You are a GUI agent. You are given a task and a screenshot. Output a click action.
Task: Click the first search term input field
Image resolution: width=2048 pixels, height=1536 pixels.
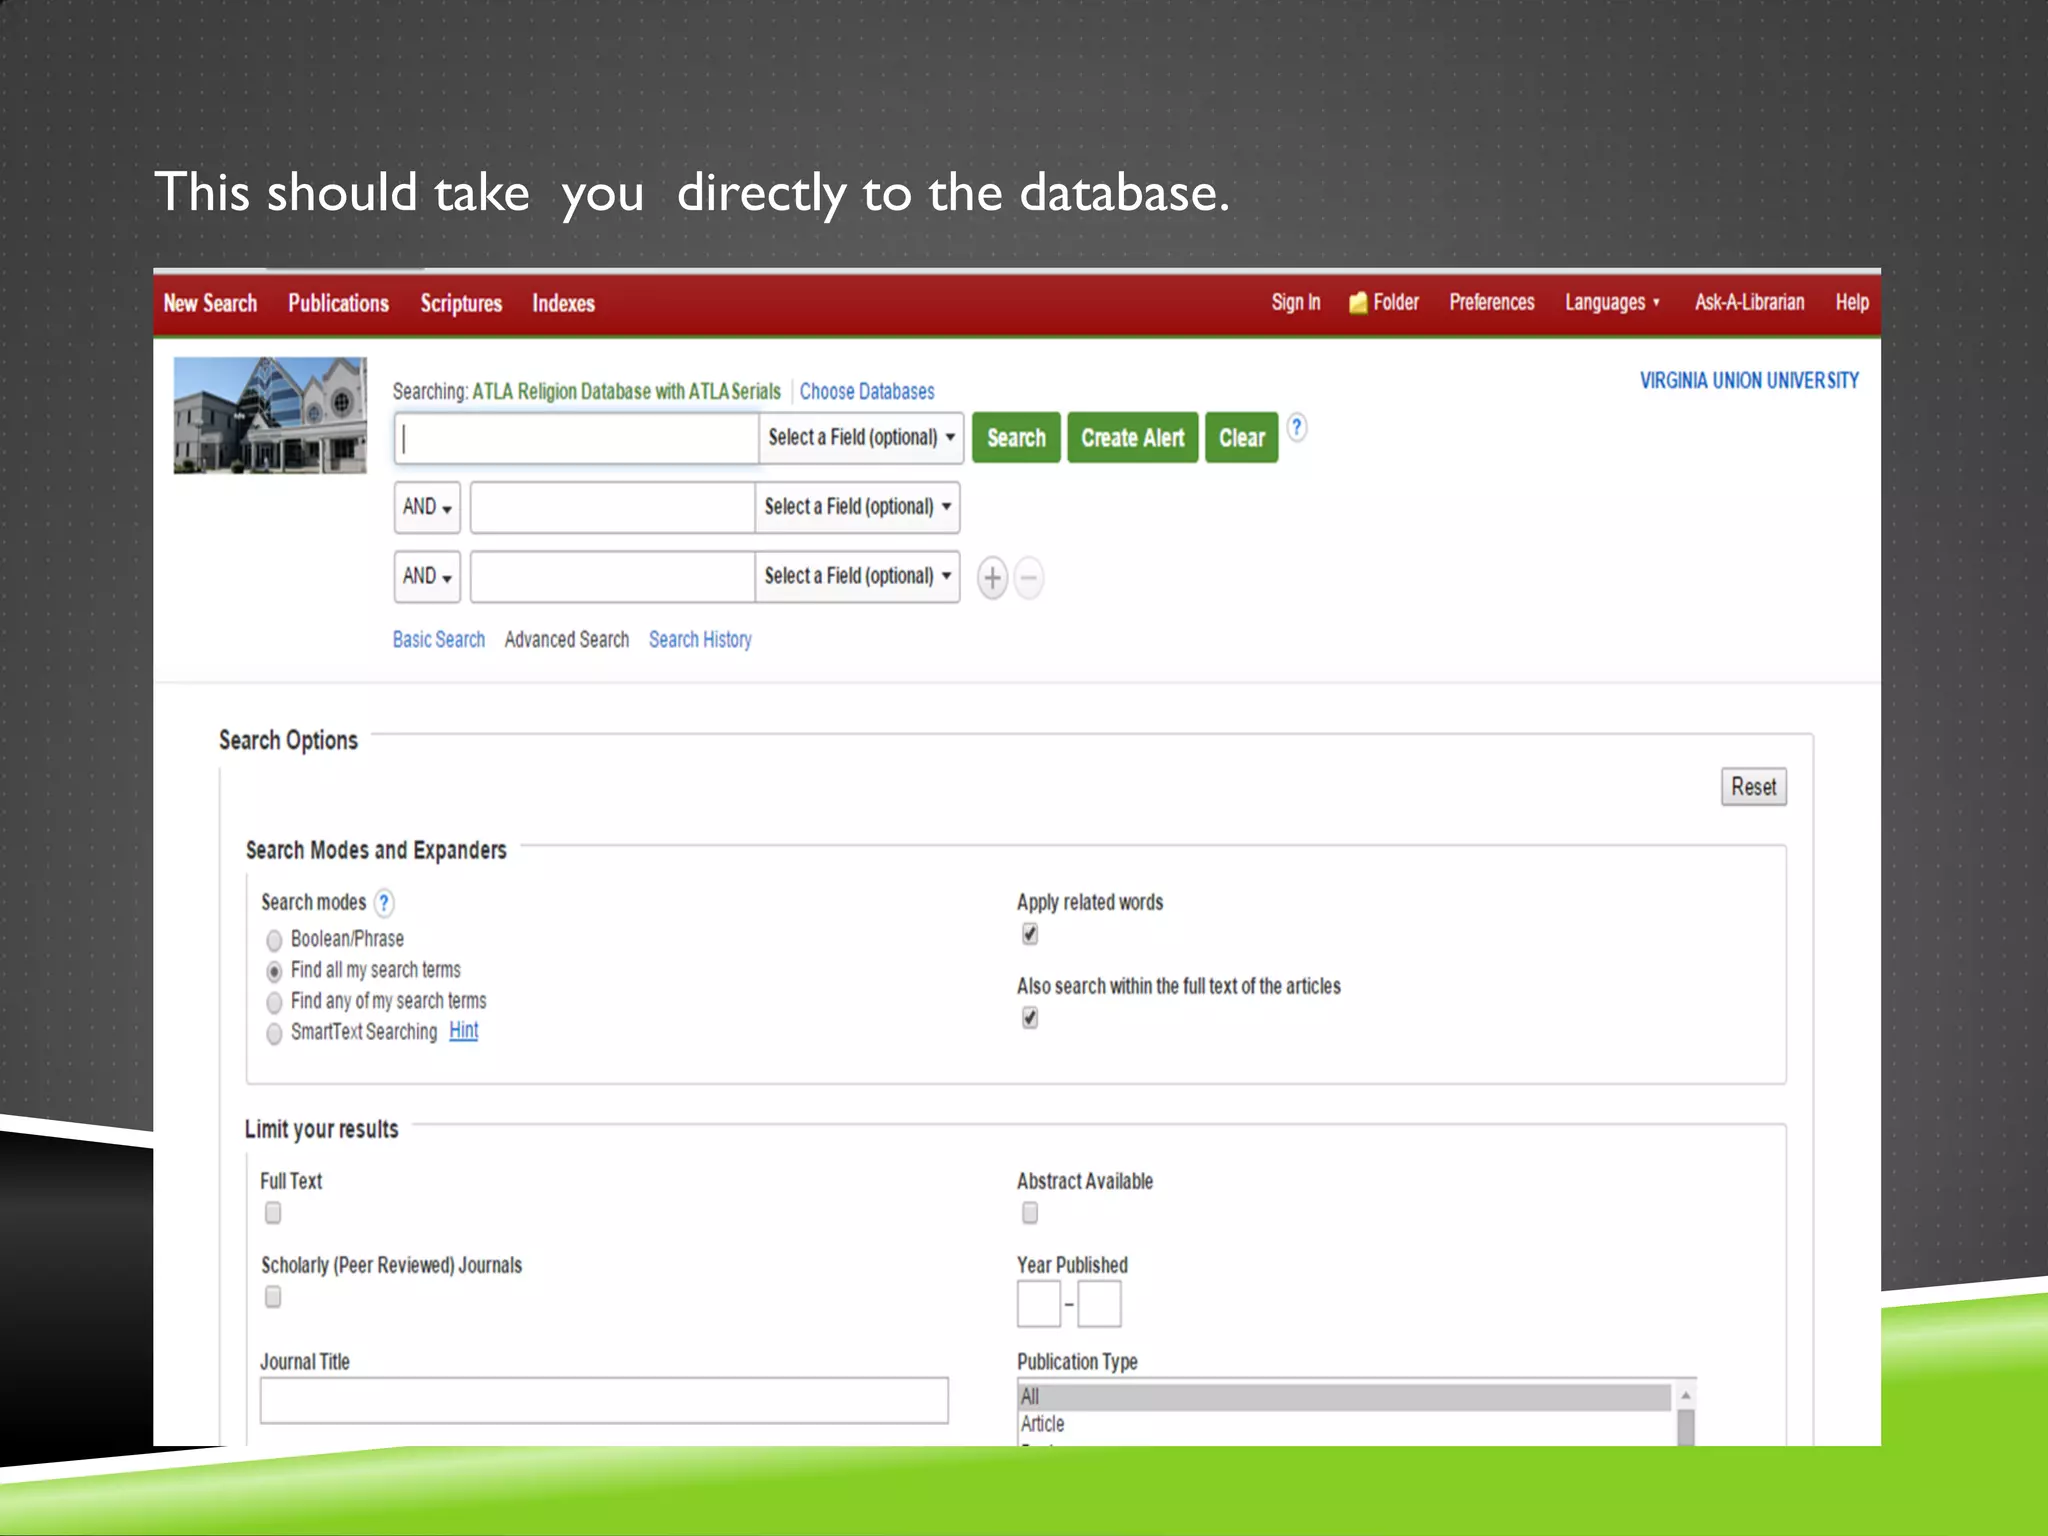(576, 438)
